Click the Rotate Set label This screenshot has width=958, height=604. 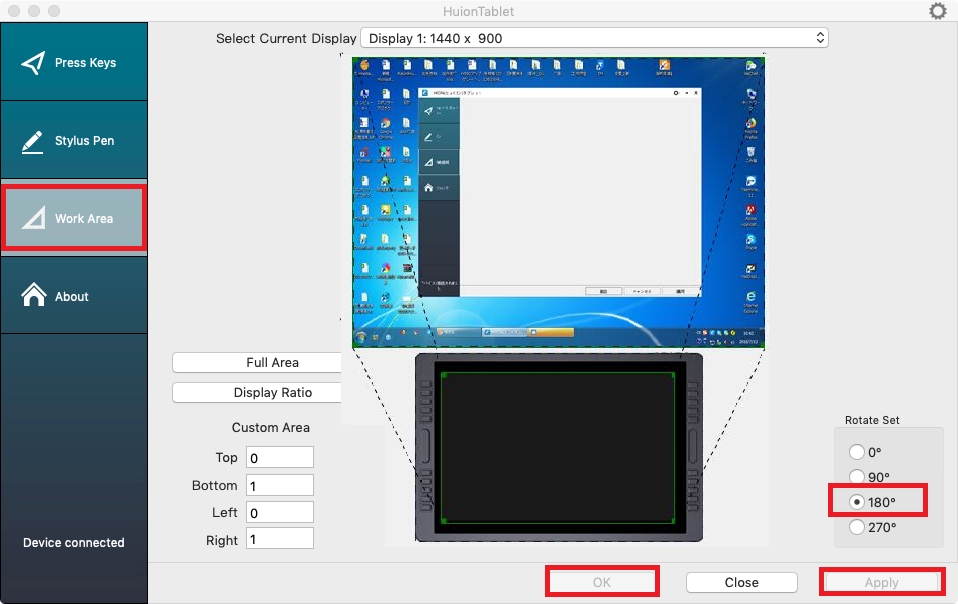pyautogui.click(x=872, y=420)
